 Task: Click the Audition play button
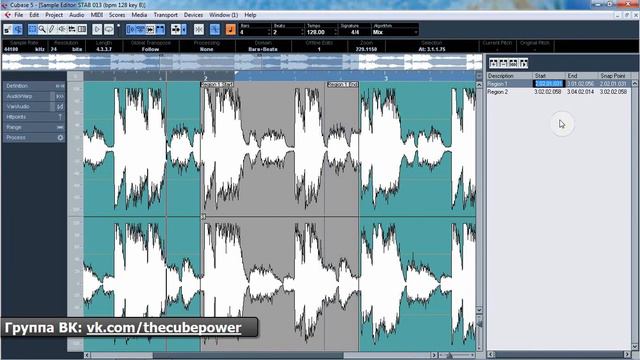[97, 29]
